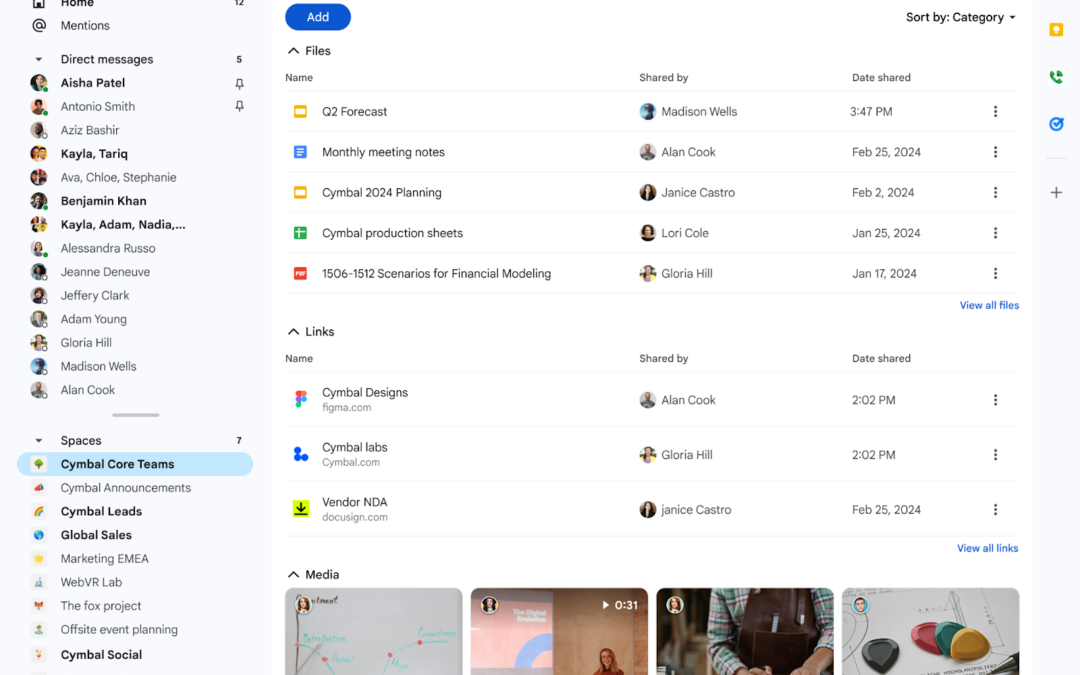The image size is (1080, 675).
Task: Open more options for Vendor NDA link
Action: [995, 510]
